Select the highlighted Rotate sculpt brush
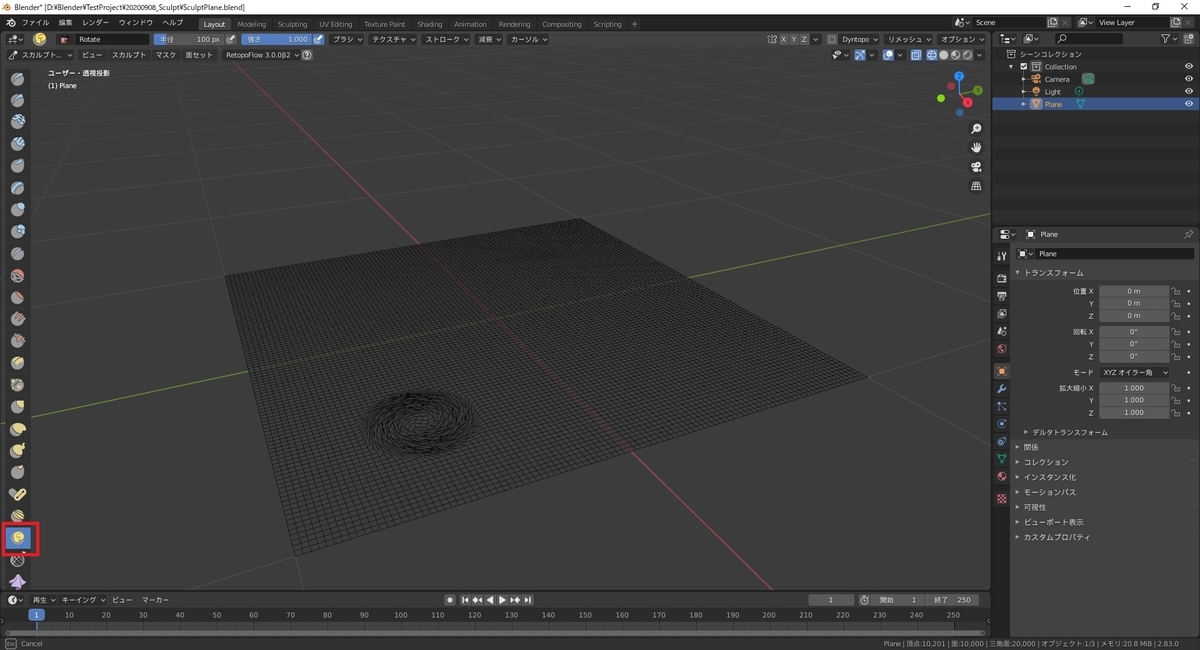 [18, 538]
